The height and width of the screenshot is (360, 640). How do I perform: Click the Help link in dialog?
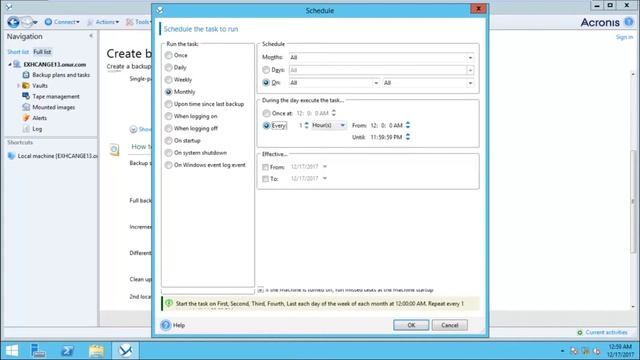pyautogui.click(x=179, y=325)
